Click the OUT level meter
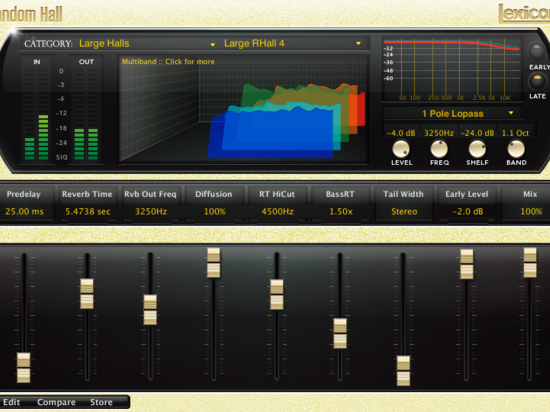Viewport: 550px width, 412px height. 86,114
